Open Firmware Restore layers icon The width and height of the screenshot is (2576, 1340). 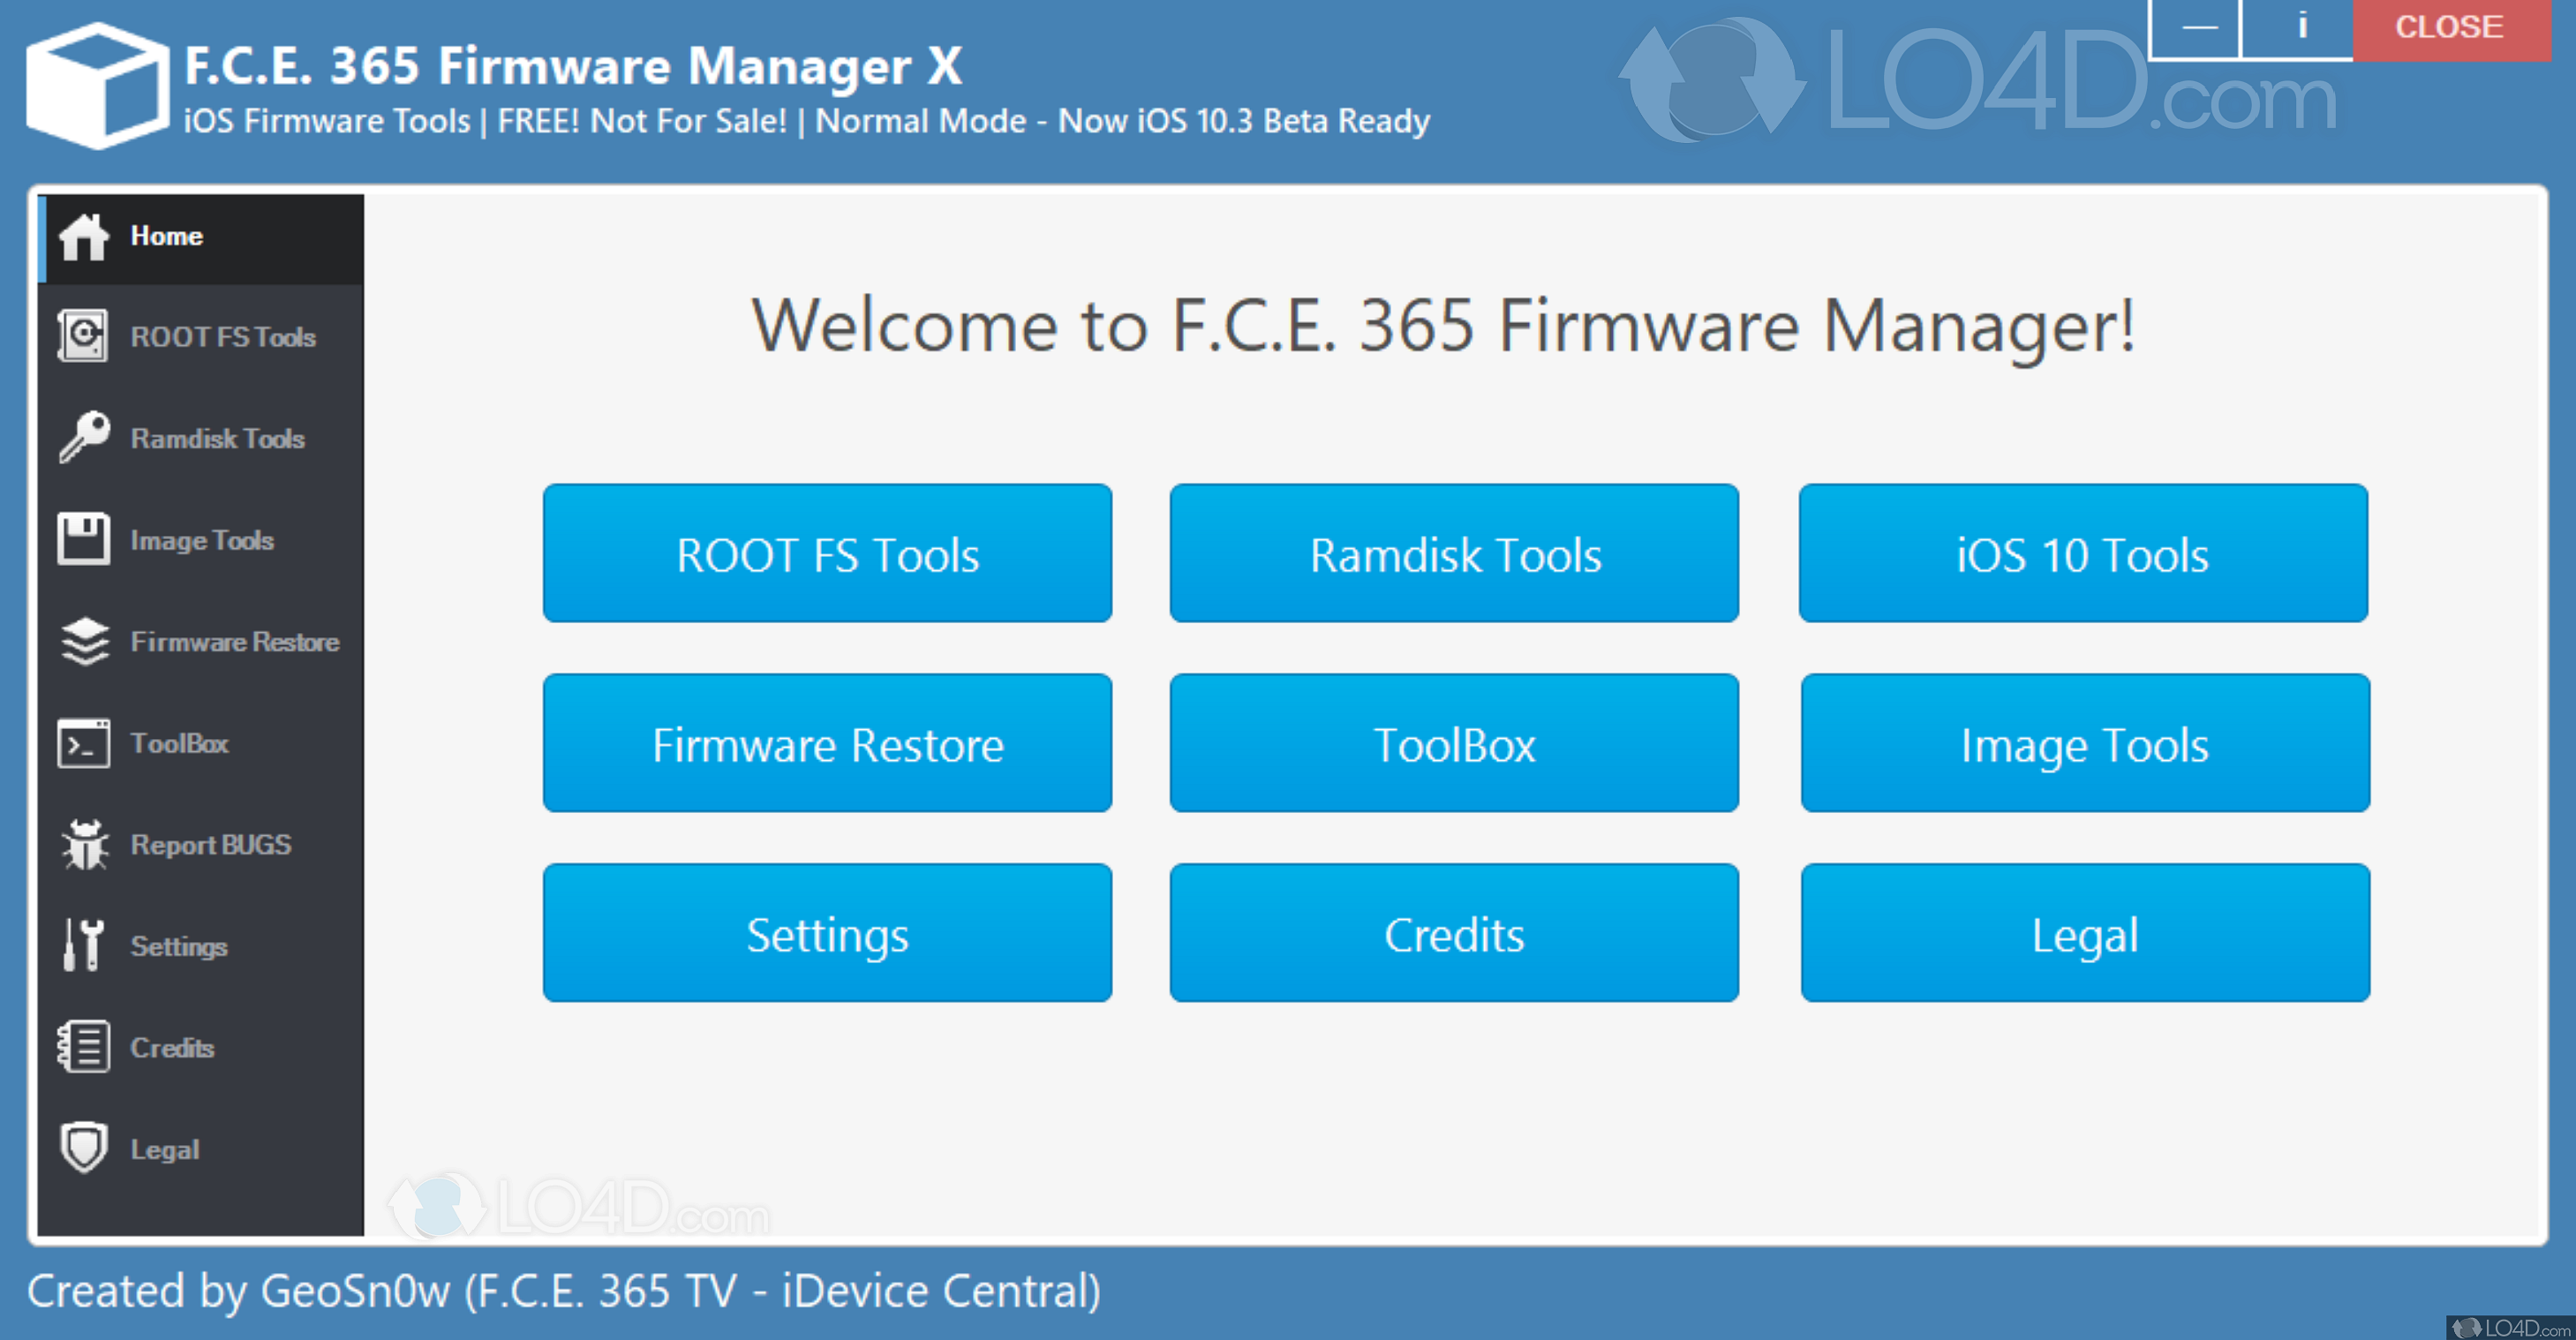[x=85, y=641]
